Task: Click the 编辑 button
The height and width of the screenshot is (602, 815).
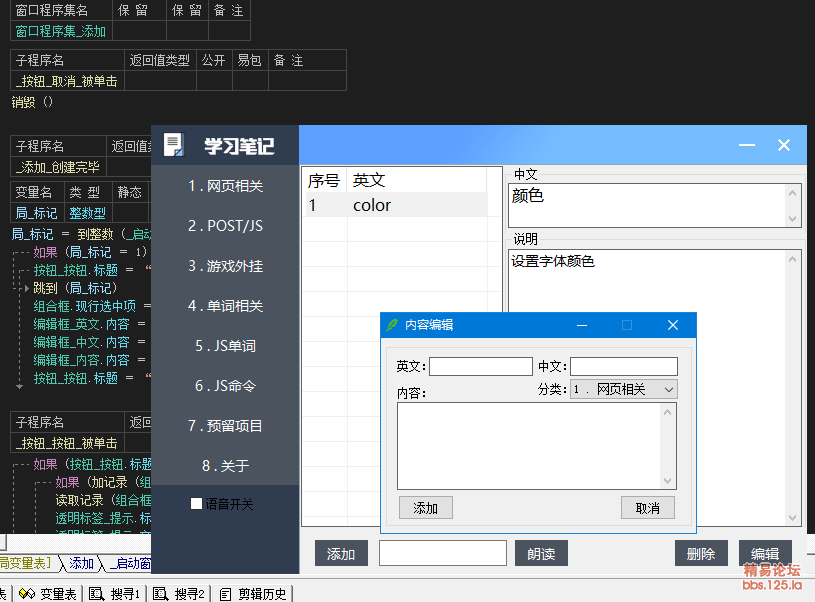Action: pyautogui.click(x=765, y=553)
